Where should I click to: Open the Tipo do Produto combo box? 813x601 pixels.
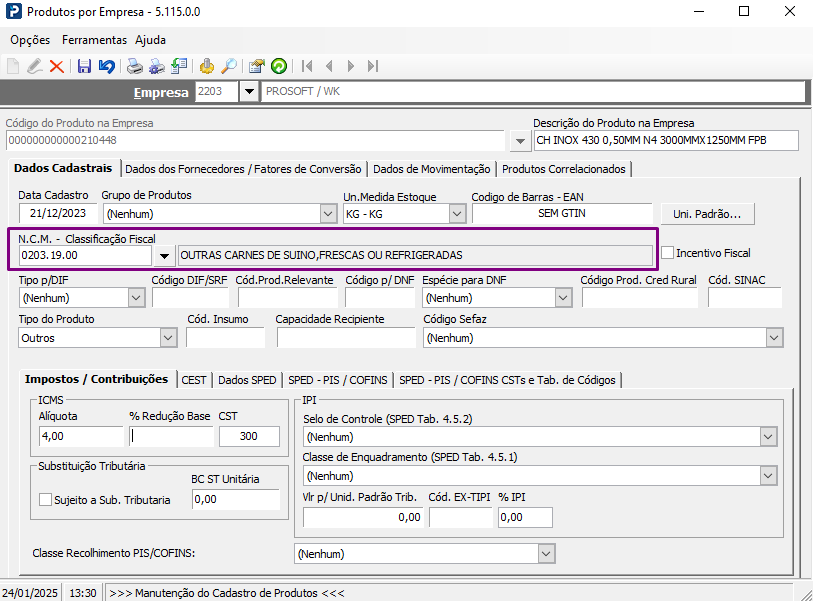click(x=97, y=338)
